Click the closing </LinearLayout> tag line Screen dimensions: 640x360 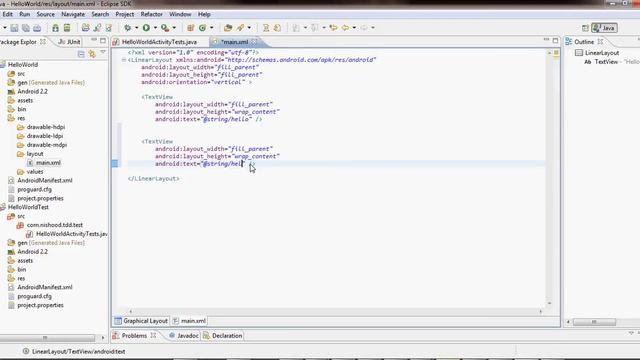(x=153, y=179)
